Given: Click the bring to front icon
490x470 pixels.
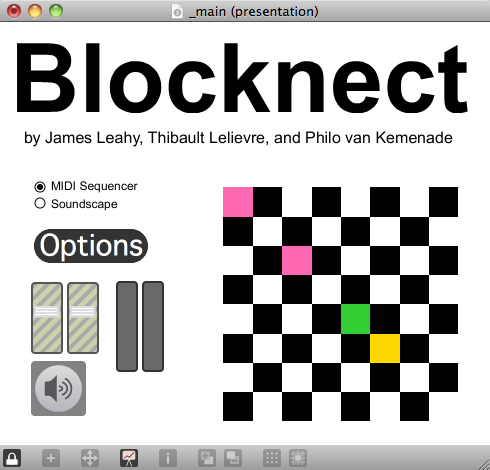Looking at the screenshot, I should pos(207,458).
